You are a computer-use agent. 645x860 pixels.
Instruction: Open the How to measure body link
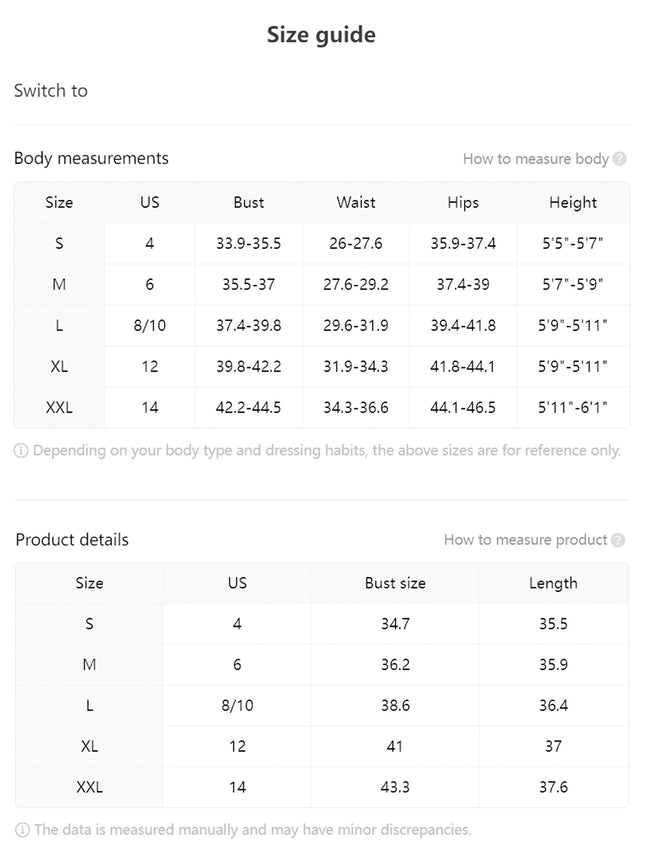click(x=536, y=159)
